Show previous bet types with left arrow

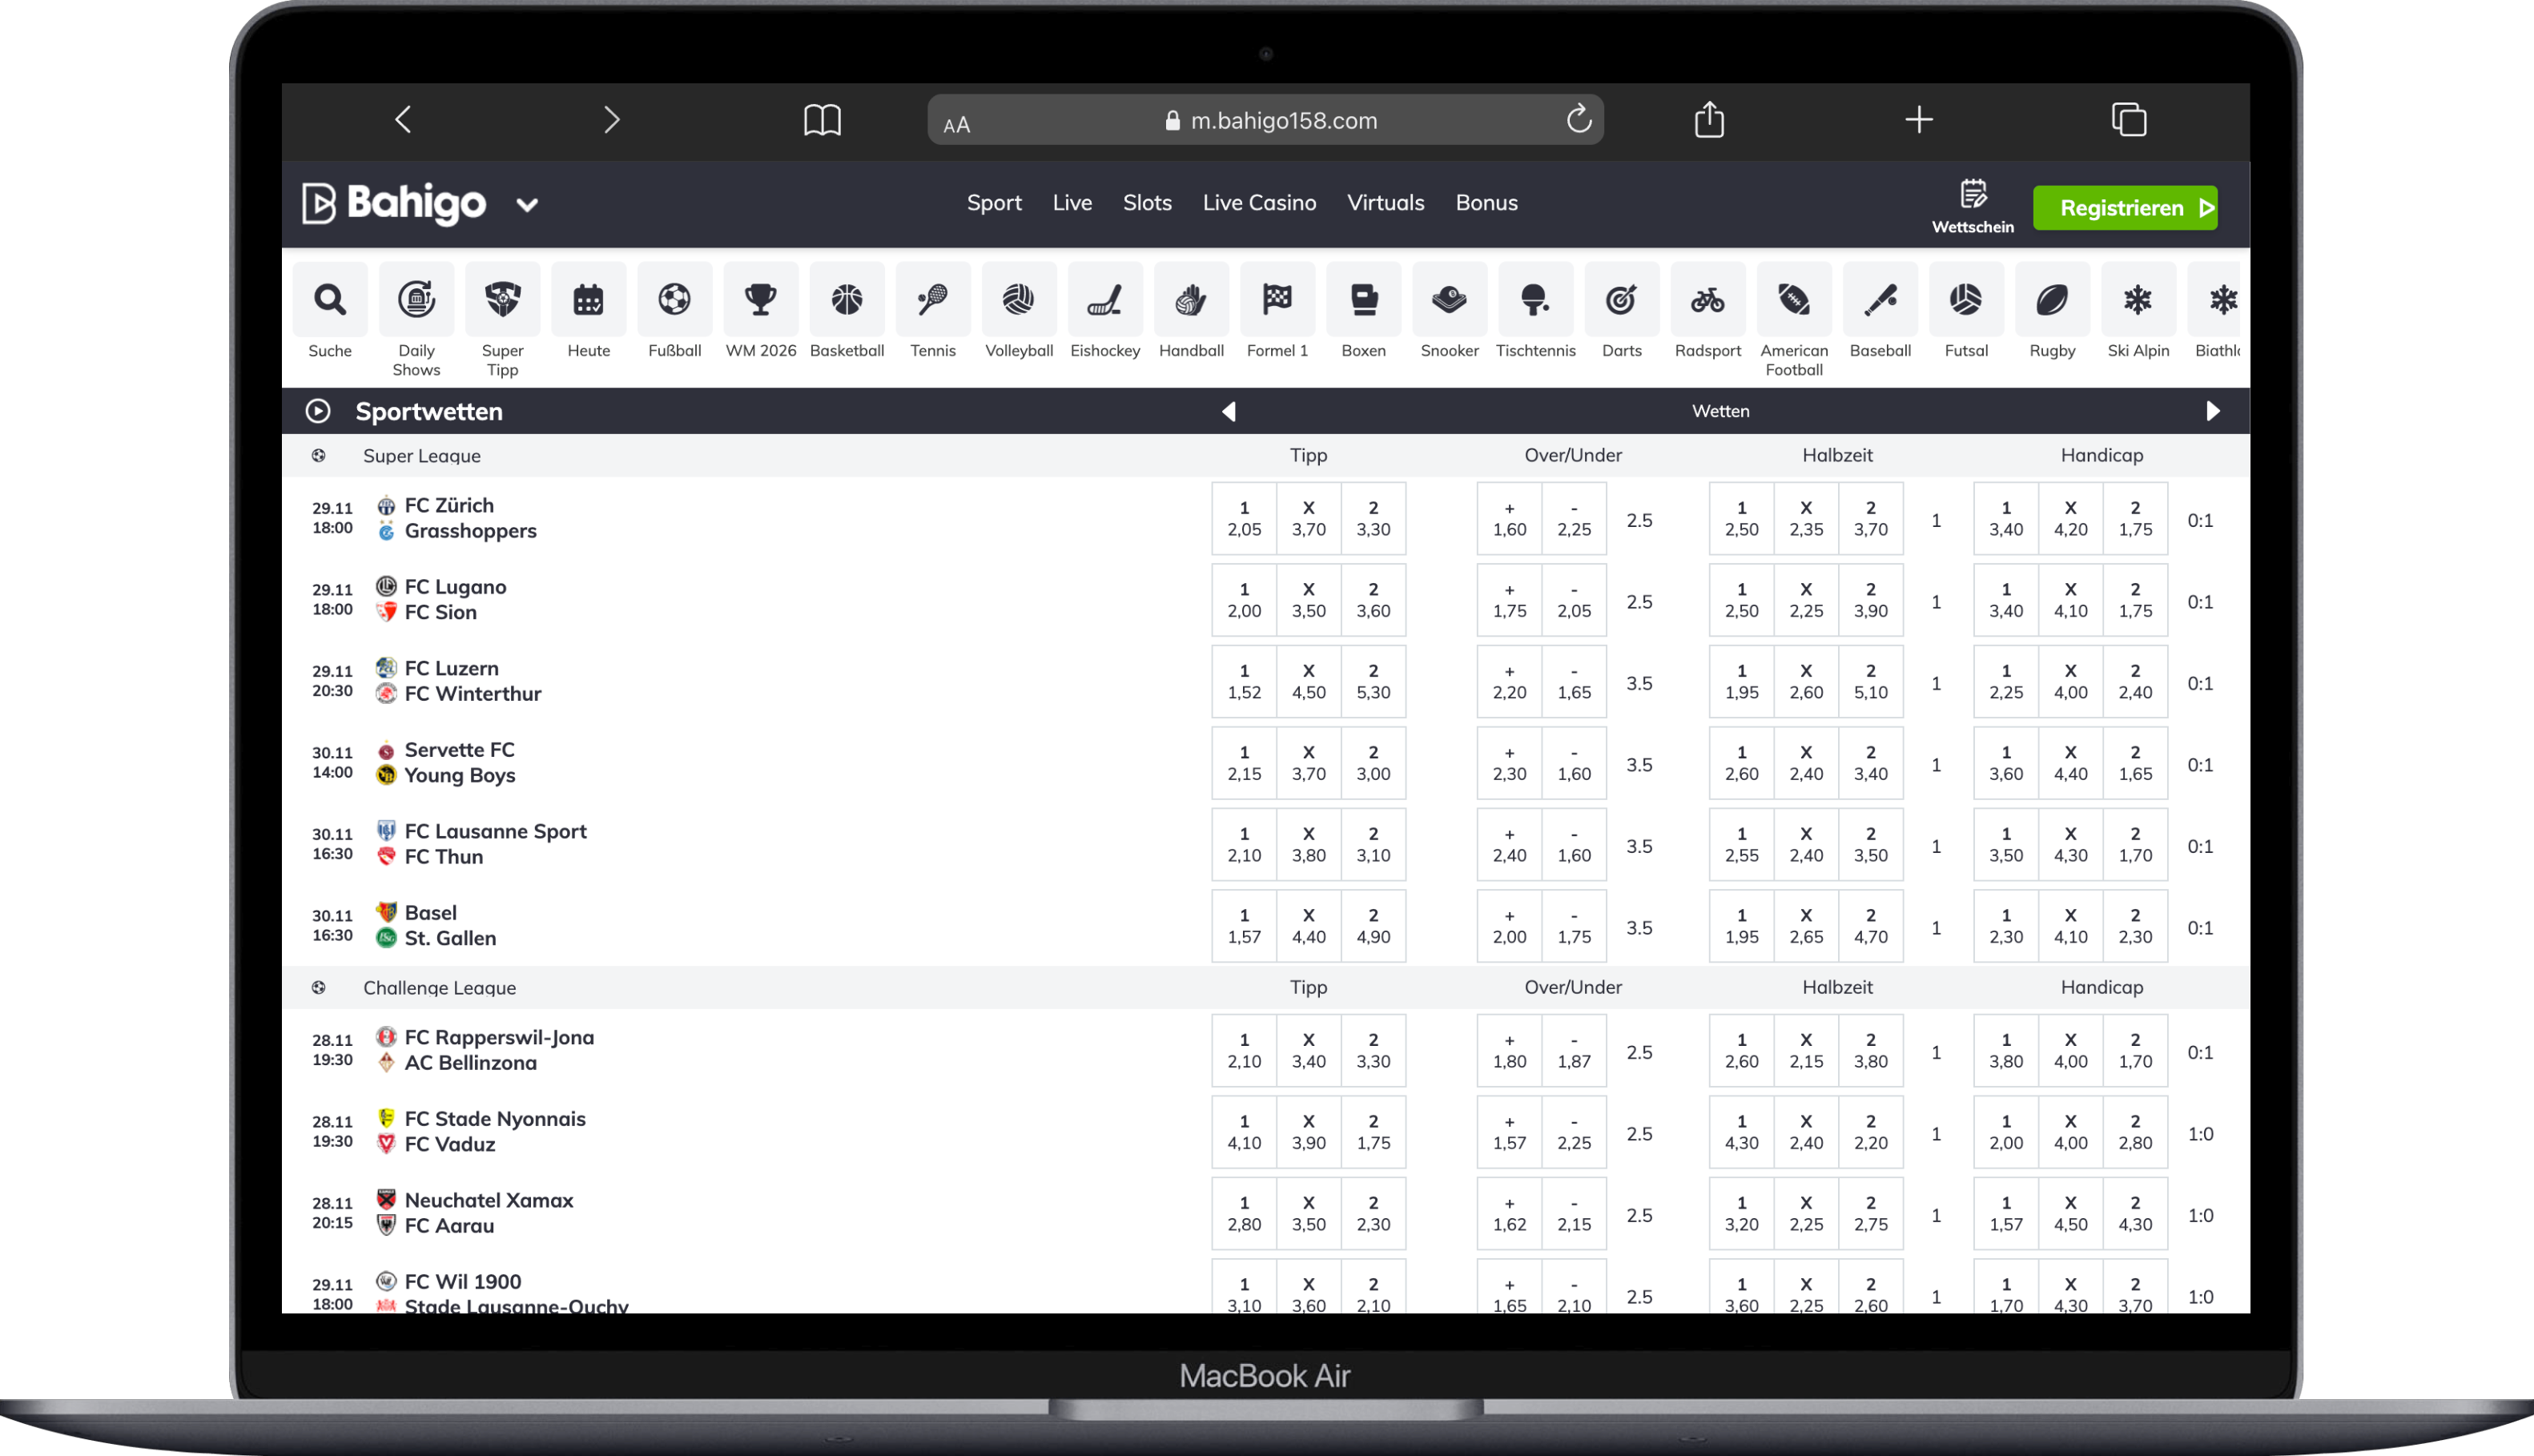click(x=1229, y=411)
